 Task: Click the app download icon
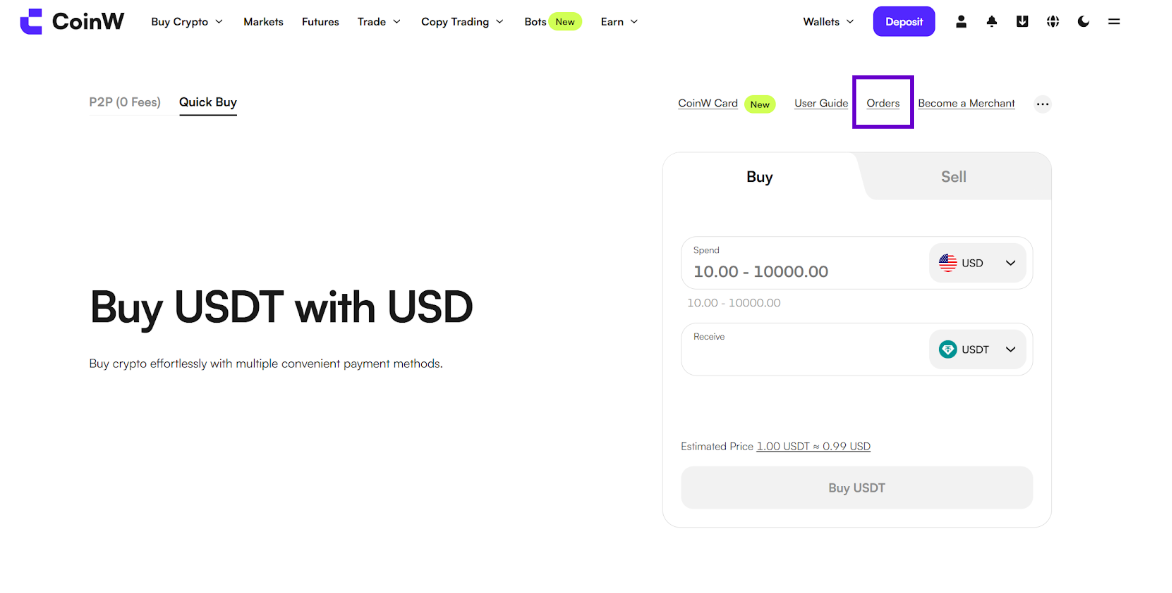click(x=1022, y=22)
